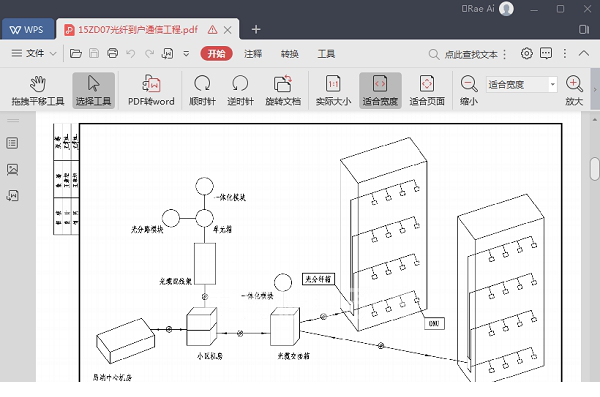600x397 pixels.
Task: Toggle the side panel icon in title bar
Action: [x=584, y=29]
